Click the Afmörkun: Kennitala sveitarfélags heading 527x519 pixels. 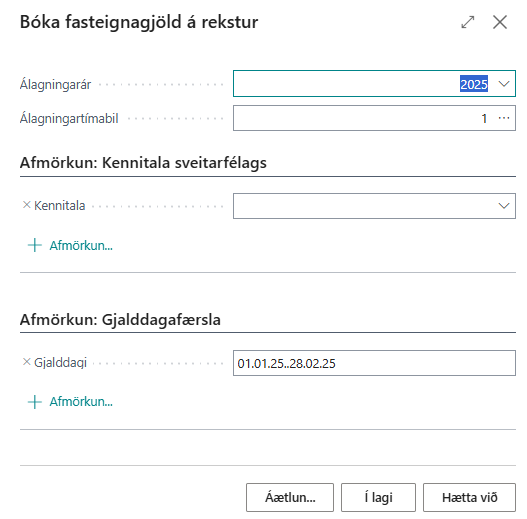tap(143, 163)
